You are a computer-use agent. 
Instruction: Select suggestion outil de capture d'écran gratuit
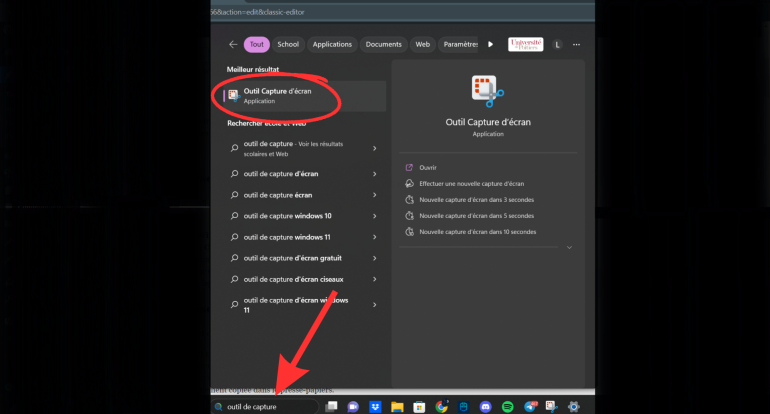[x=293, y=258]
